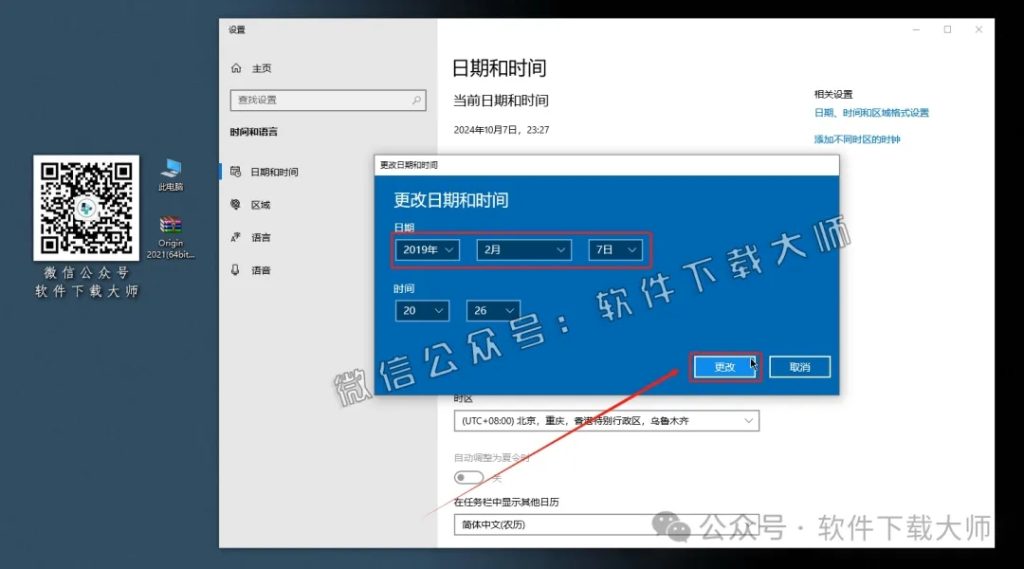This screenshot has width=1024, height=569.
Task: Open 区域 settings page
Action: pyautogui.click(x=261, y=204)
